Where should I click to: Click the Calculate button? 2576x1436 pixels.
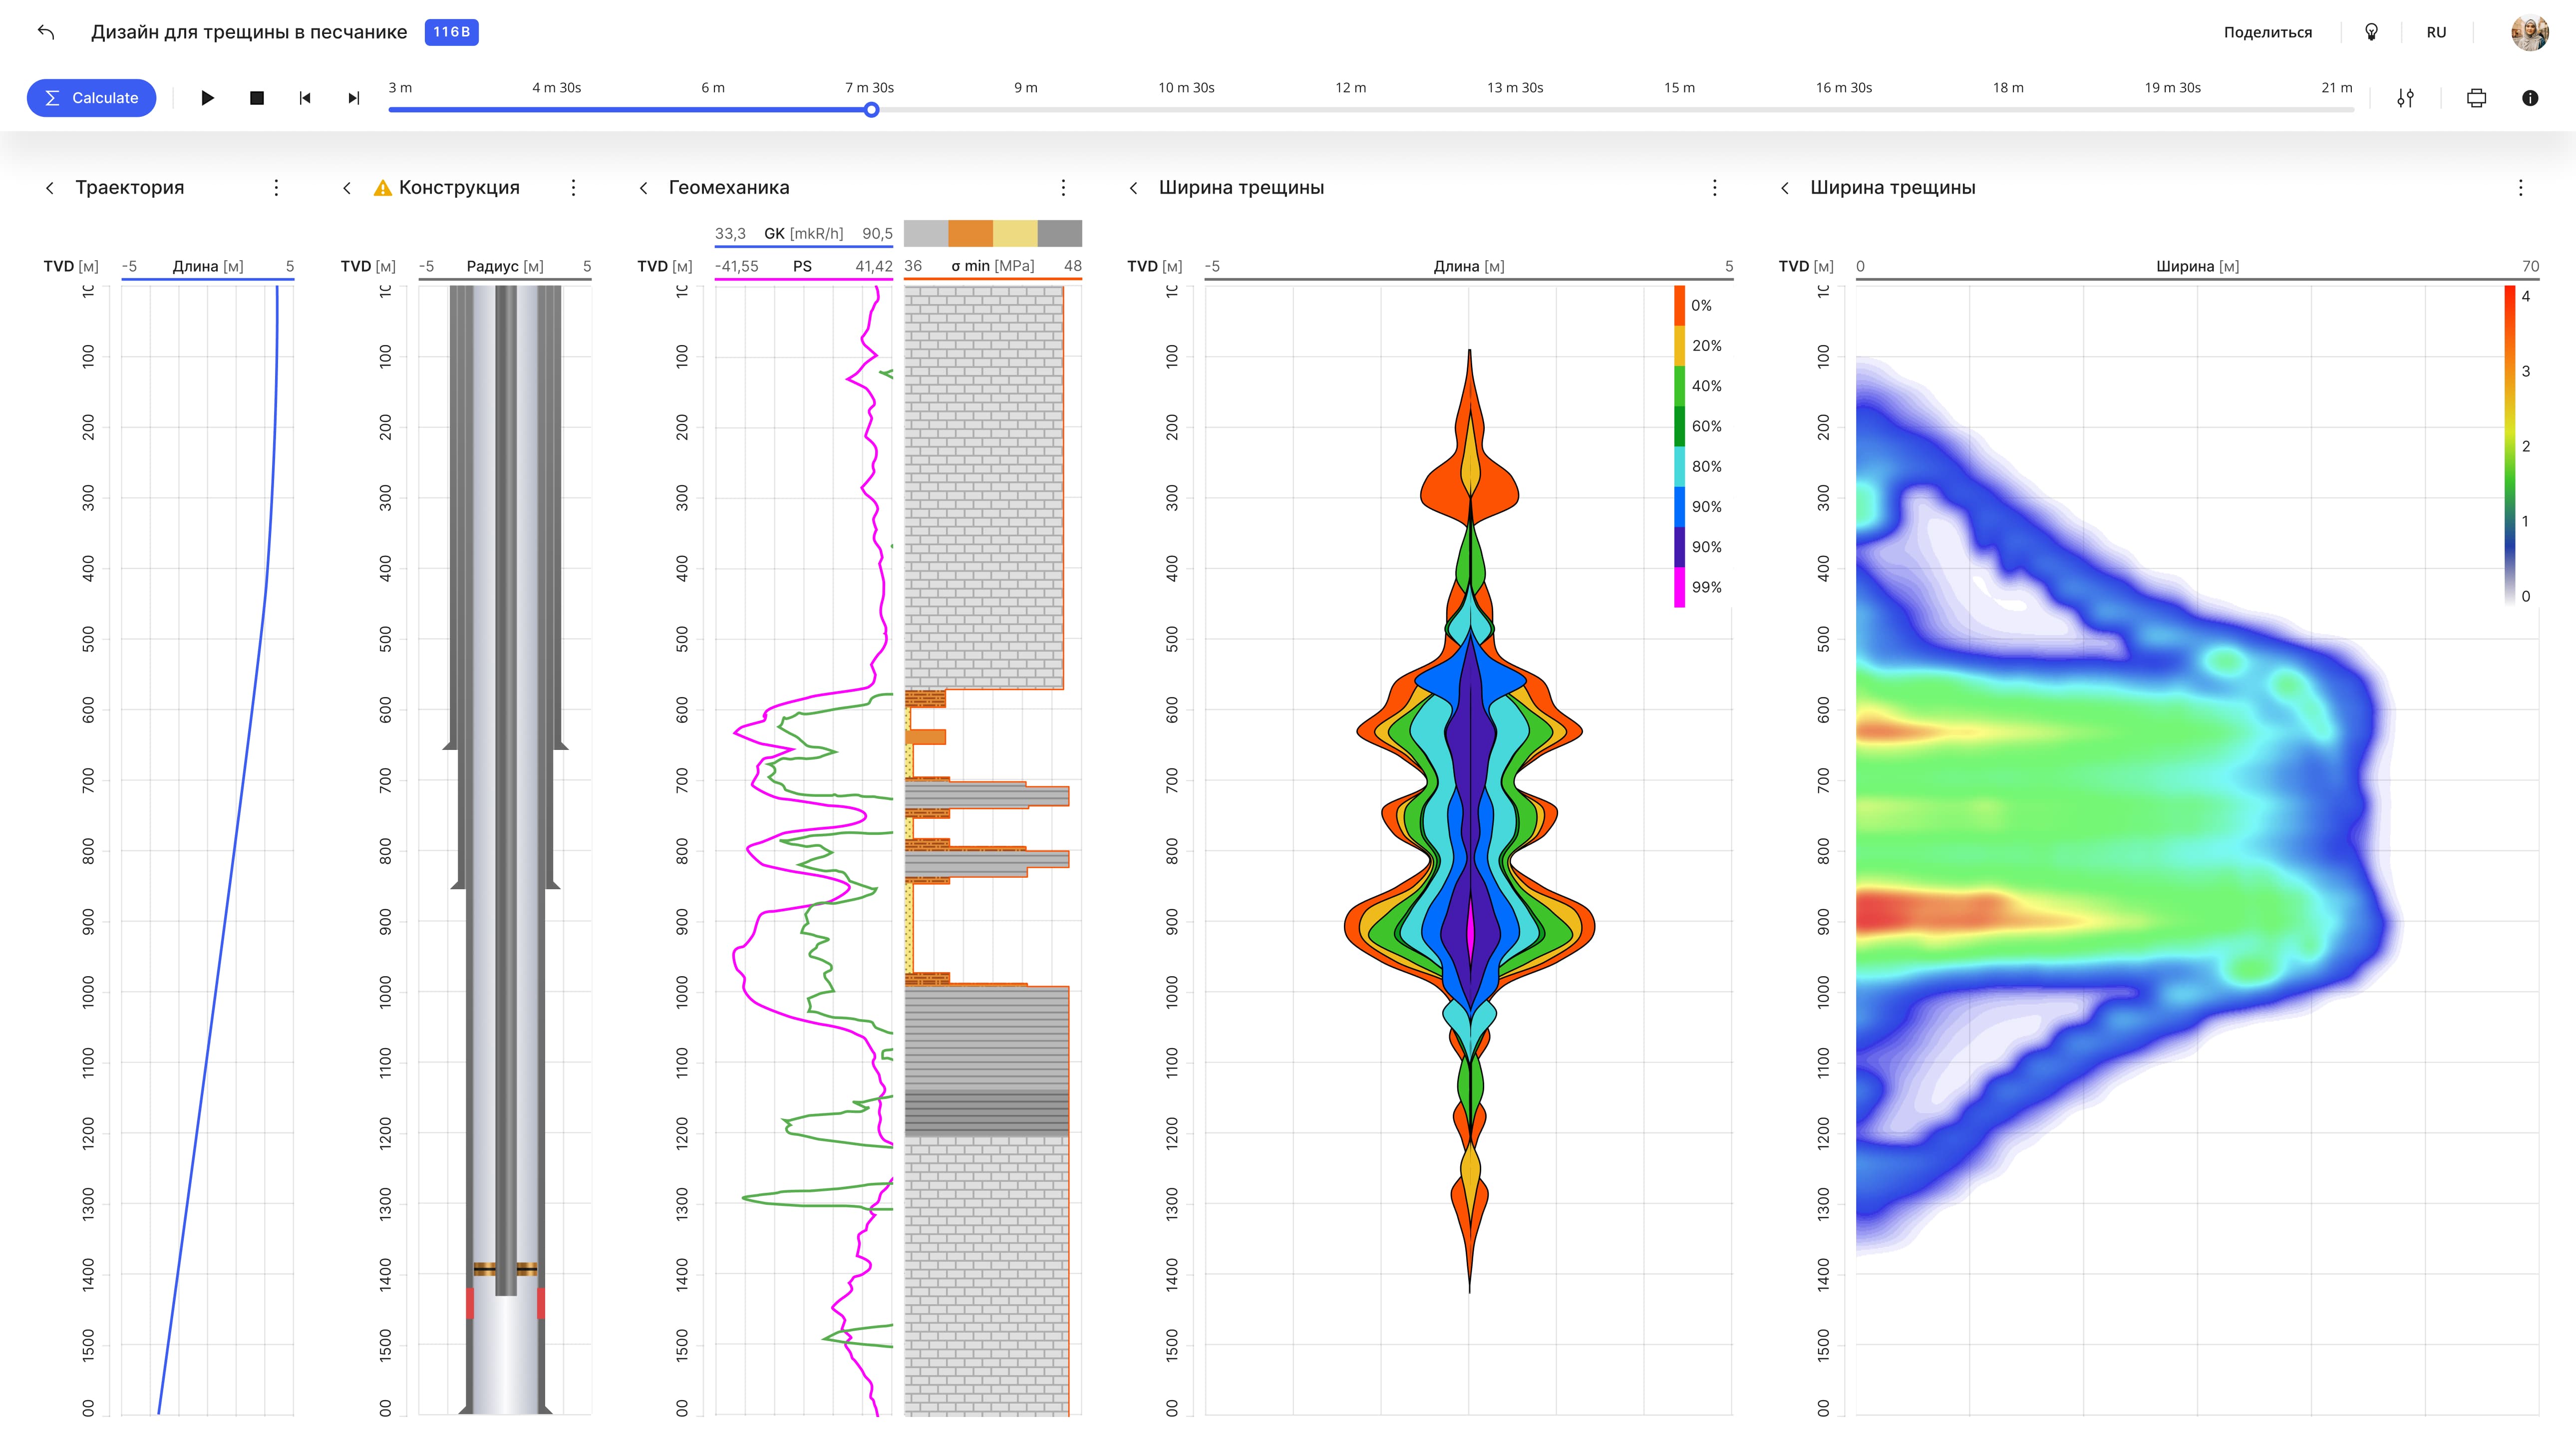pos(91,98)
